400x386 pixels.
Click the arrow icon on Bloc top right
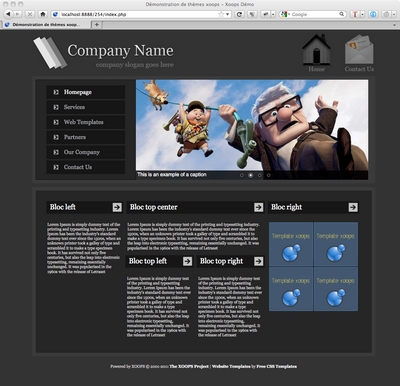(258, 261)
